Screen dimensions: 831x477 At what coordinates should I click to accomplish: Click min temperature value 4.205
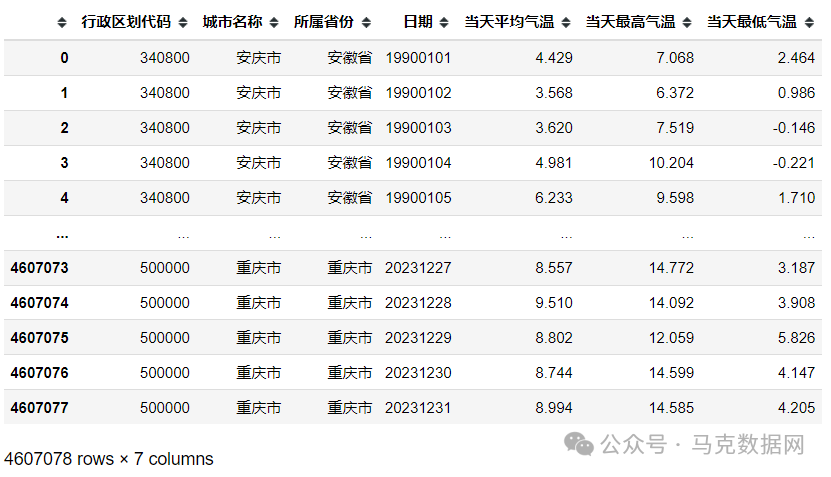tap(797, 408)
